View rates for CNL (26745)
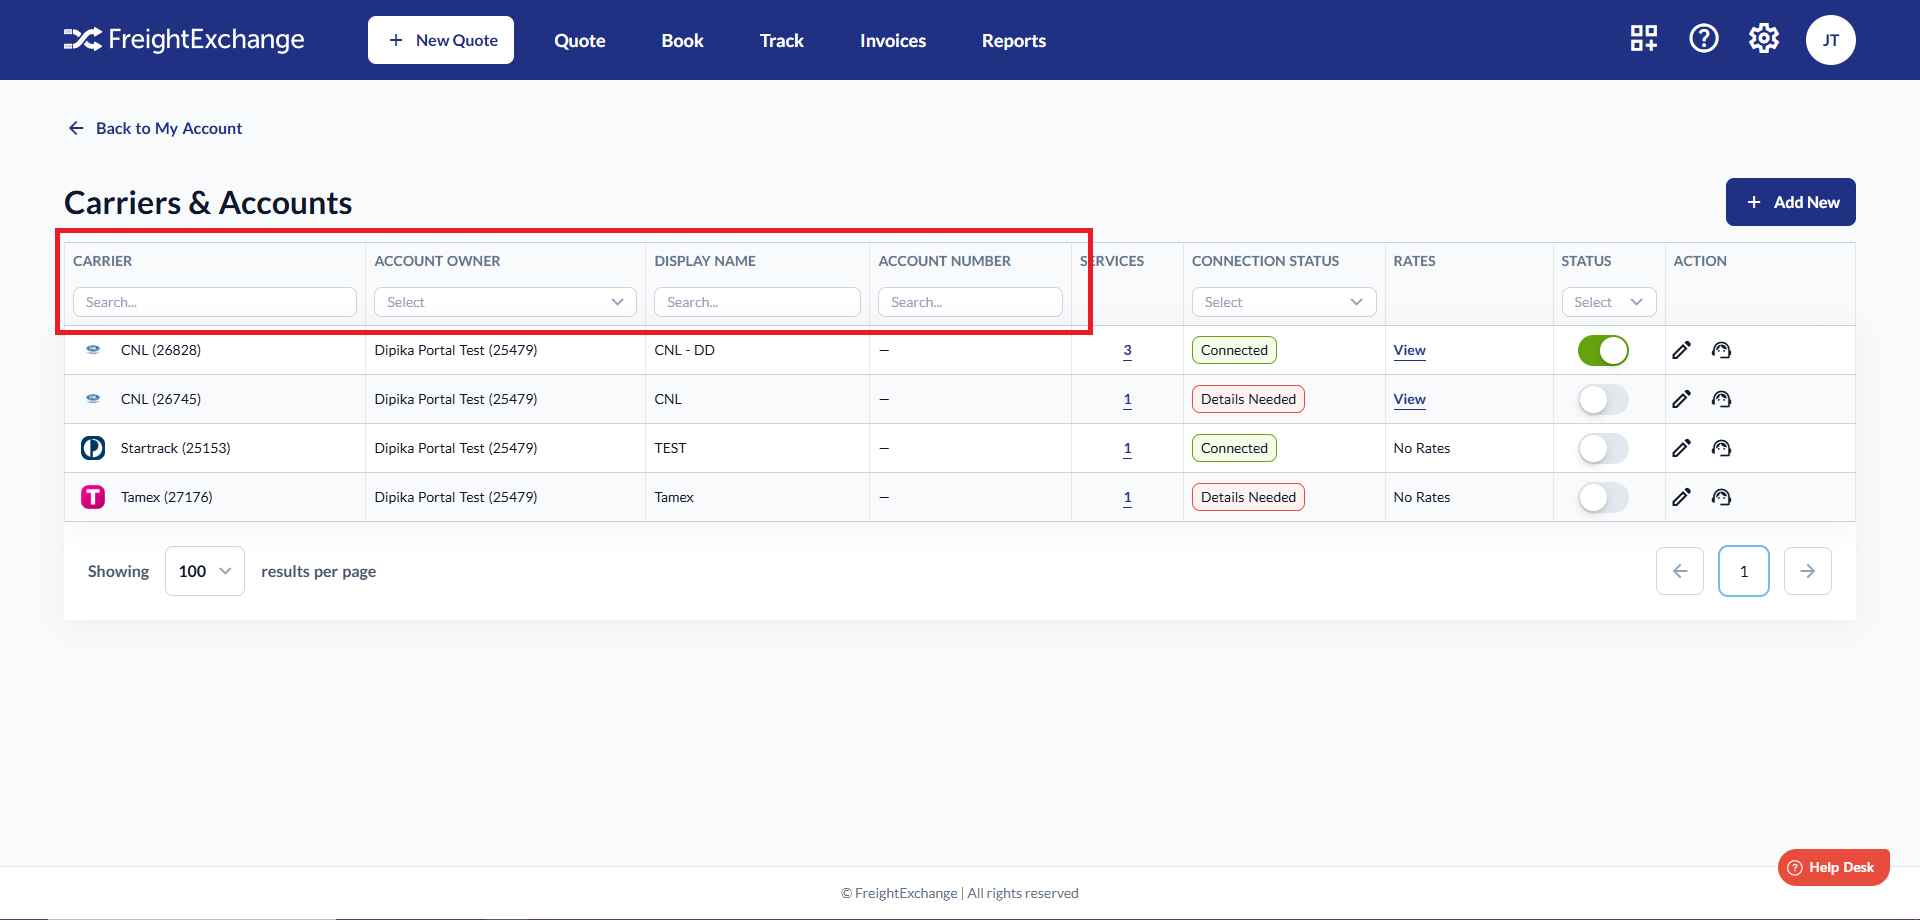This screenshot has width=1920, height=920. pyautogui.click(x=1410, y=399)
